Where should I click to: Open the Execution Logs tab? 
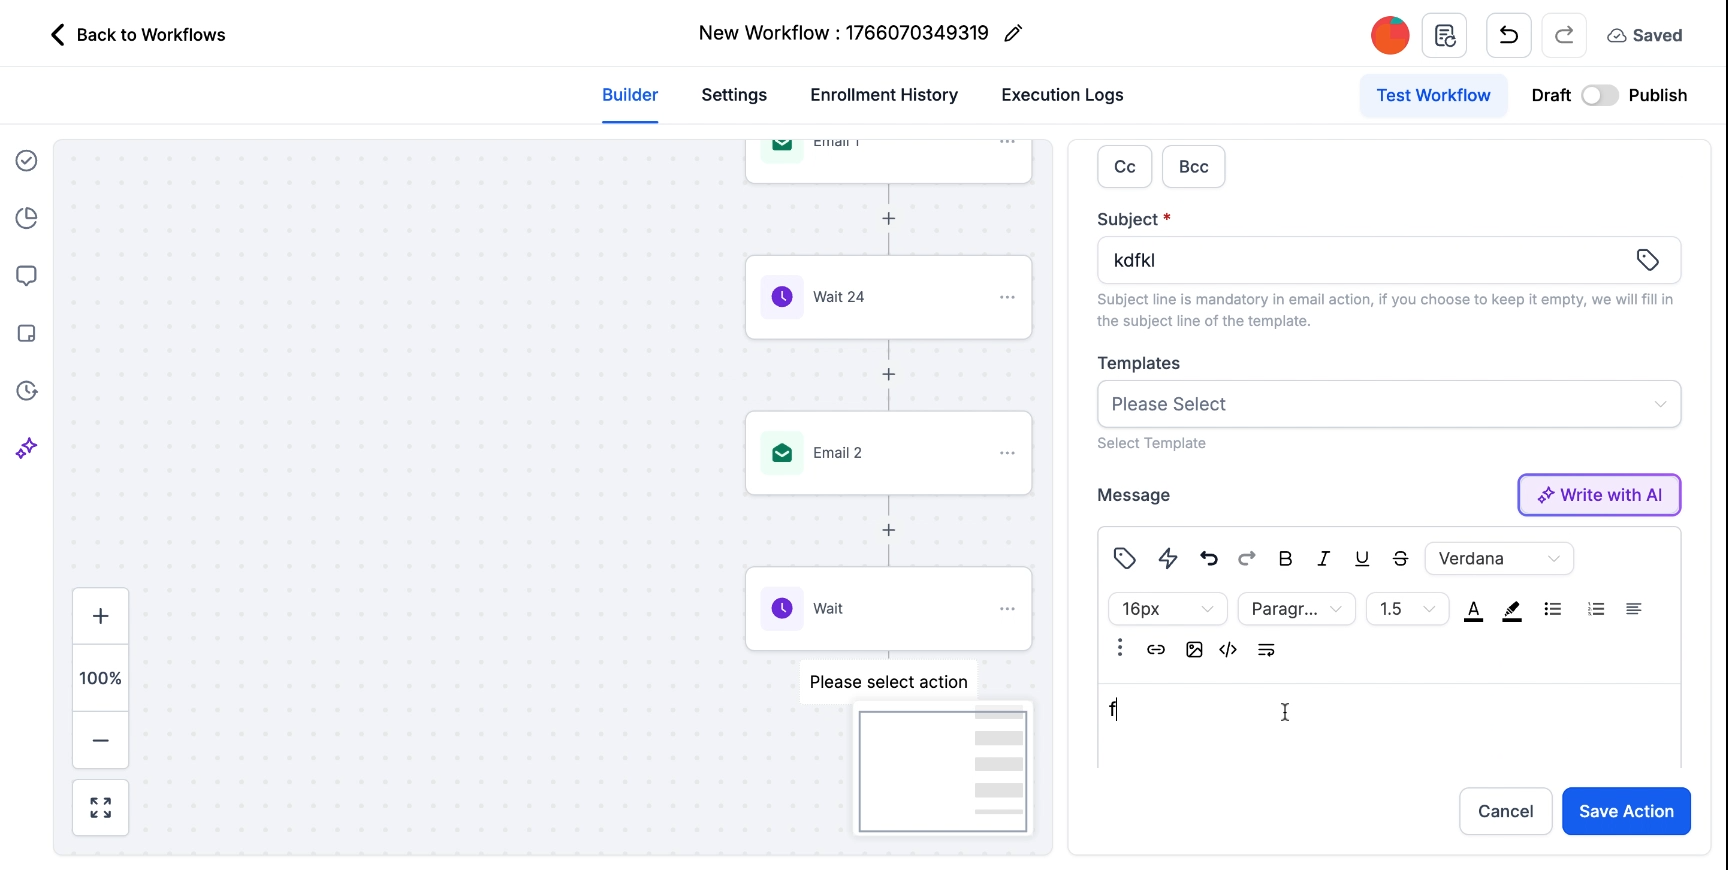click(1062, 95)
